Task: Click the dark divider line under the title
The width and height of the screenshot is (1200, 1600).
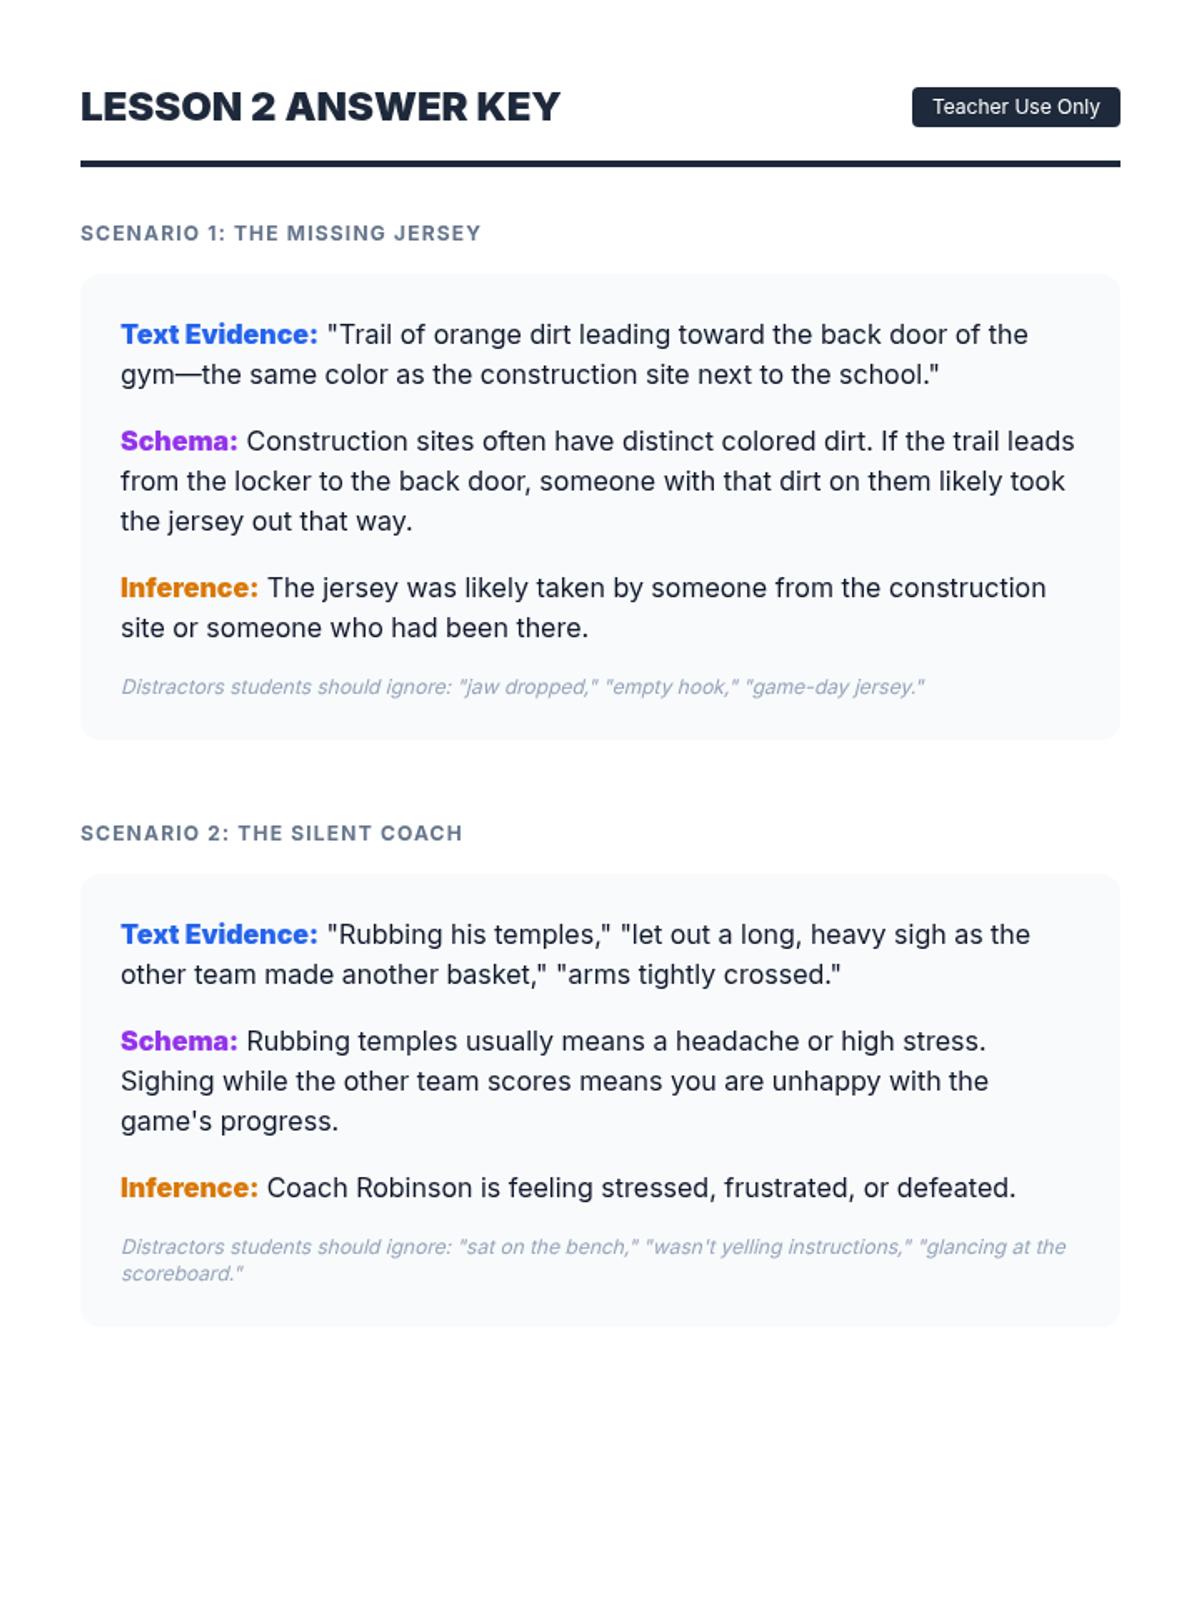Action: 600,164
